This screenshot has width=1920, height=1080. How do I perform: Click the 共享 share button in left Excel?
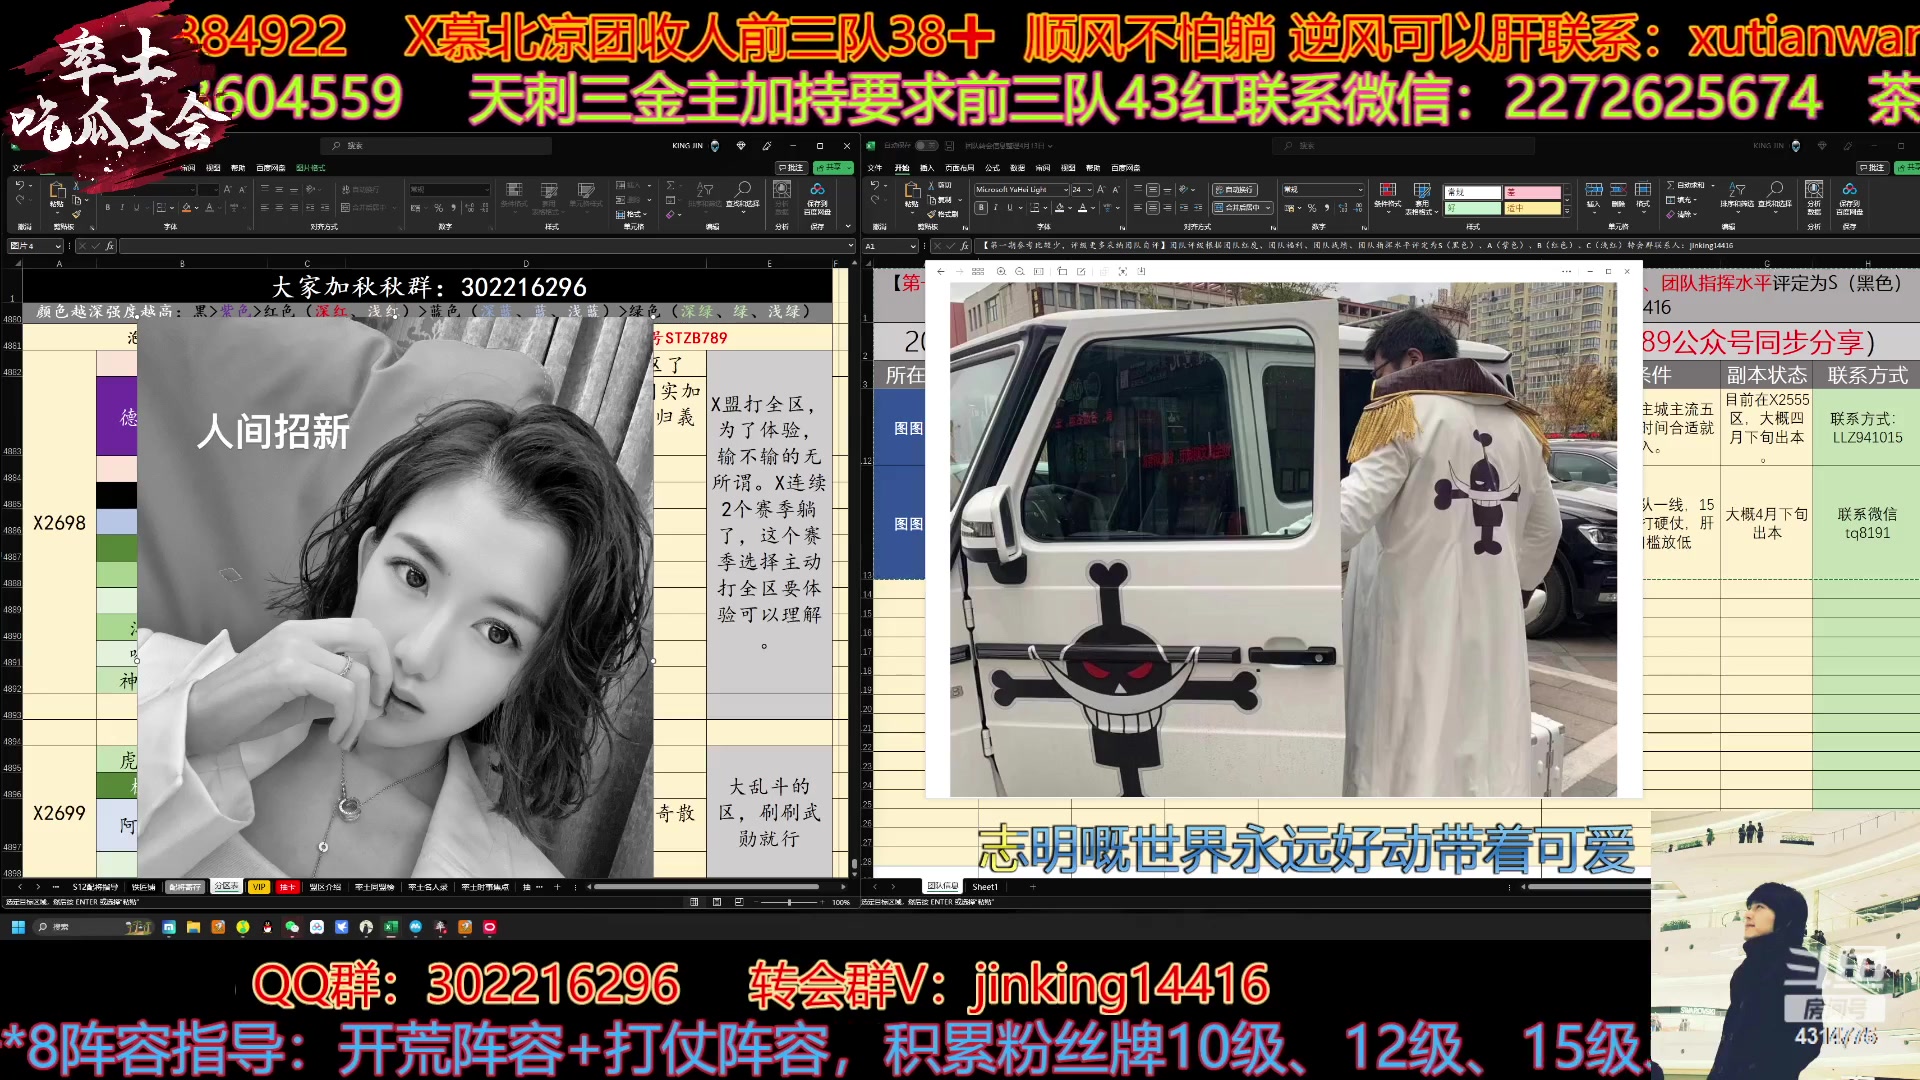(831, 168)
